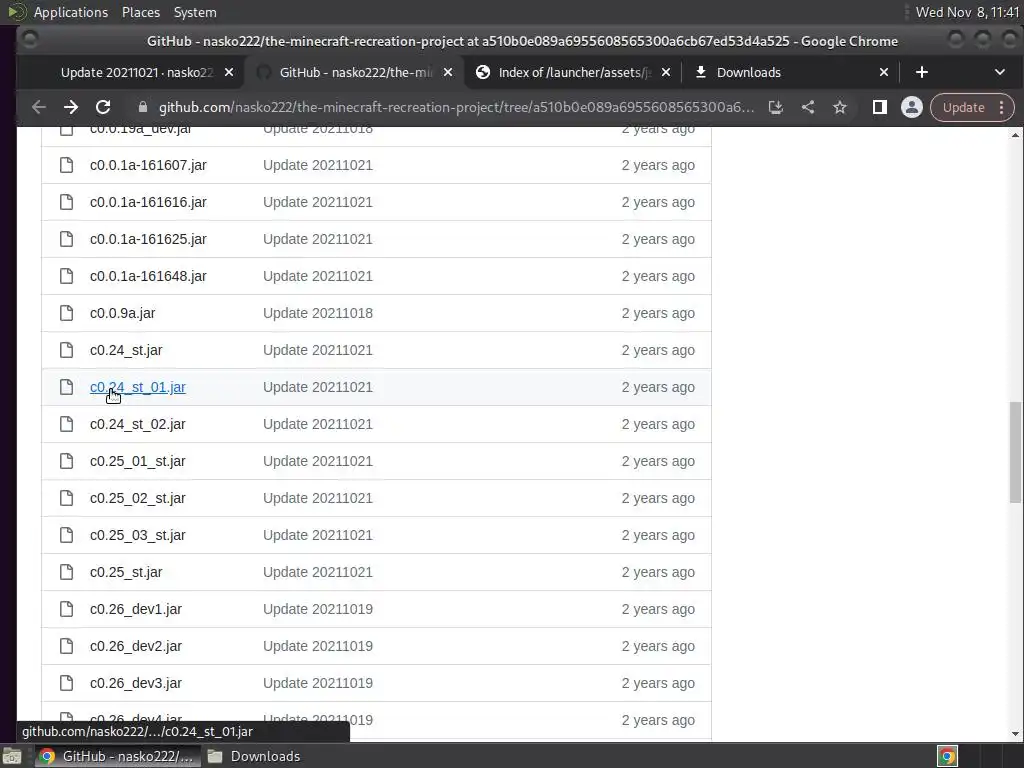Click the padlock site info icon
This screenshot has height=768, width=1024.
(143, 107)
